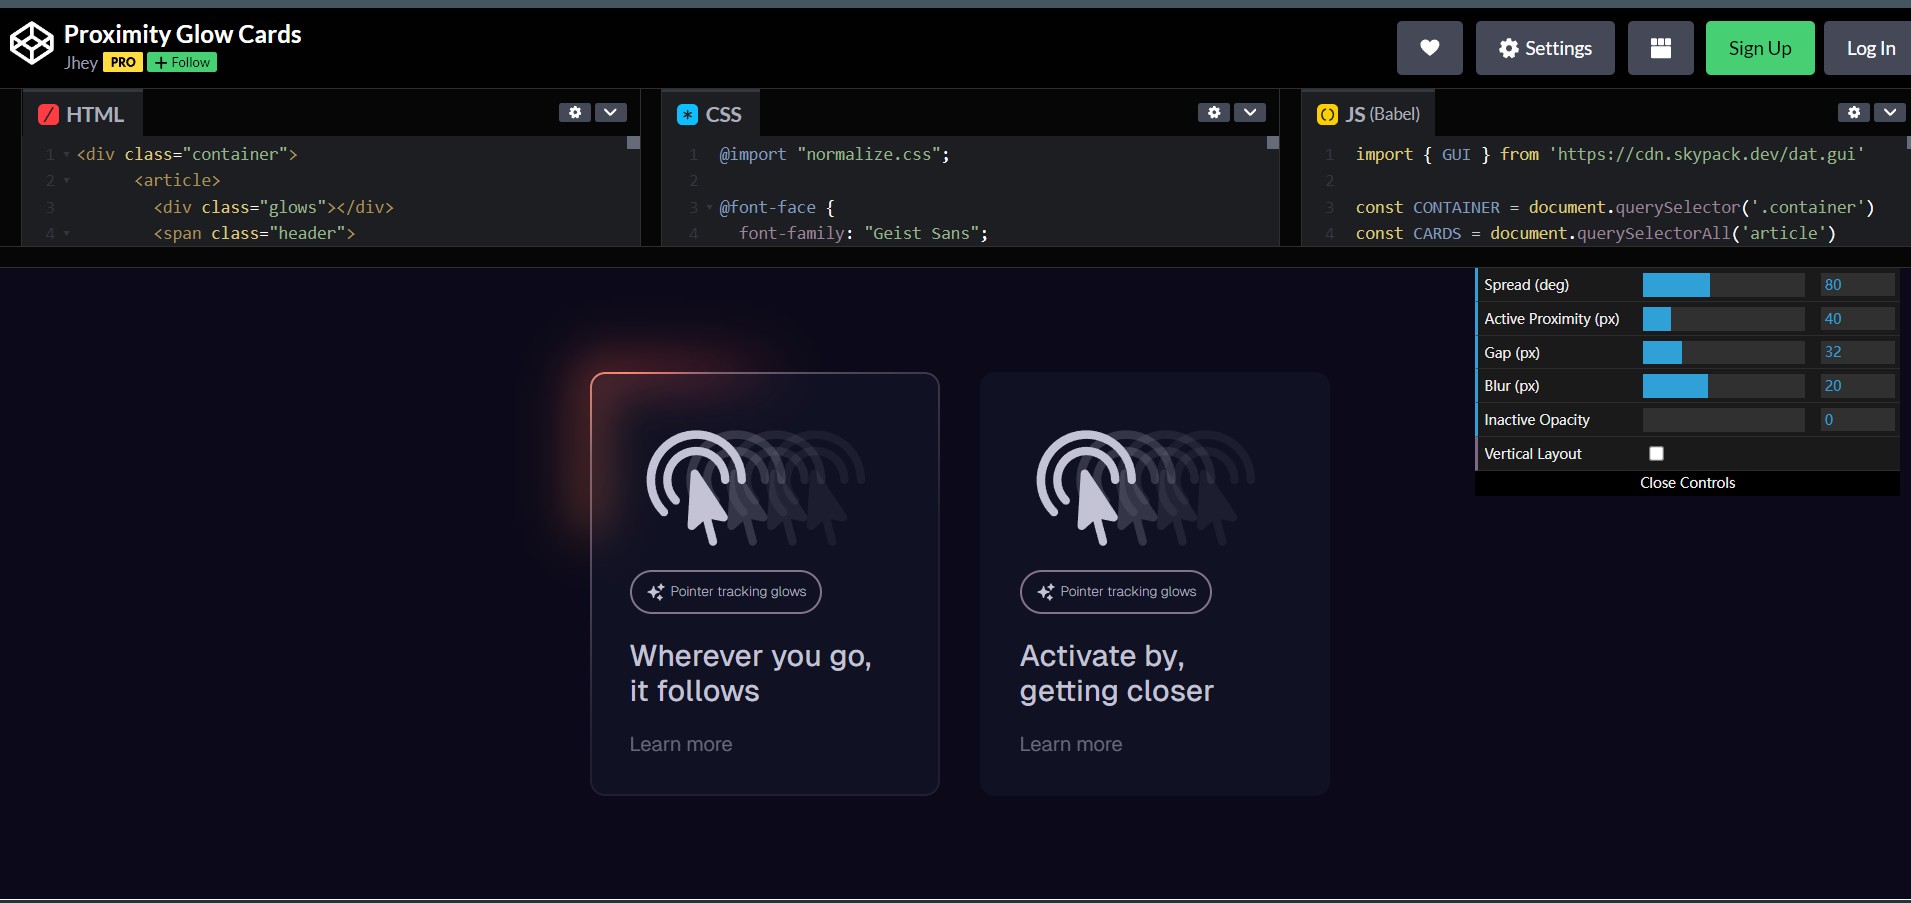
Task: Fold the article tag on line 2
Action: point(67,181)
